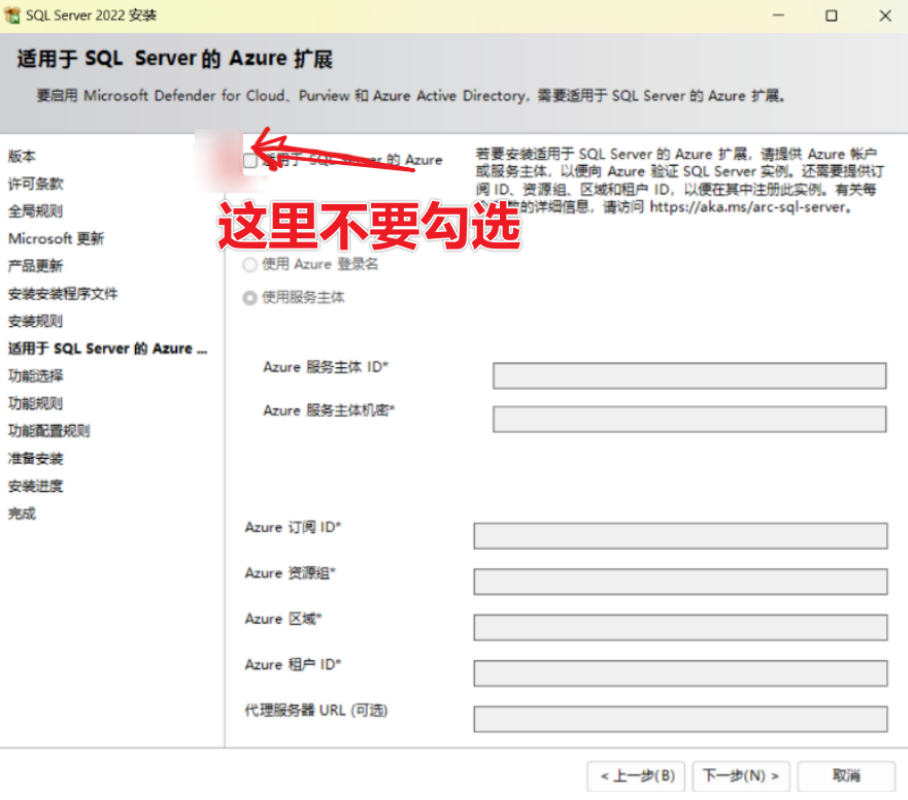Focus the Azure 资源组 input field
This screenshot has height=800, width=908.
tap(680, 582)
